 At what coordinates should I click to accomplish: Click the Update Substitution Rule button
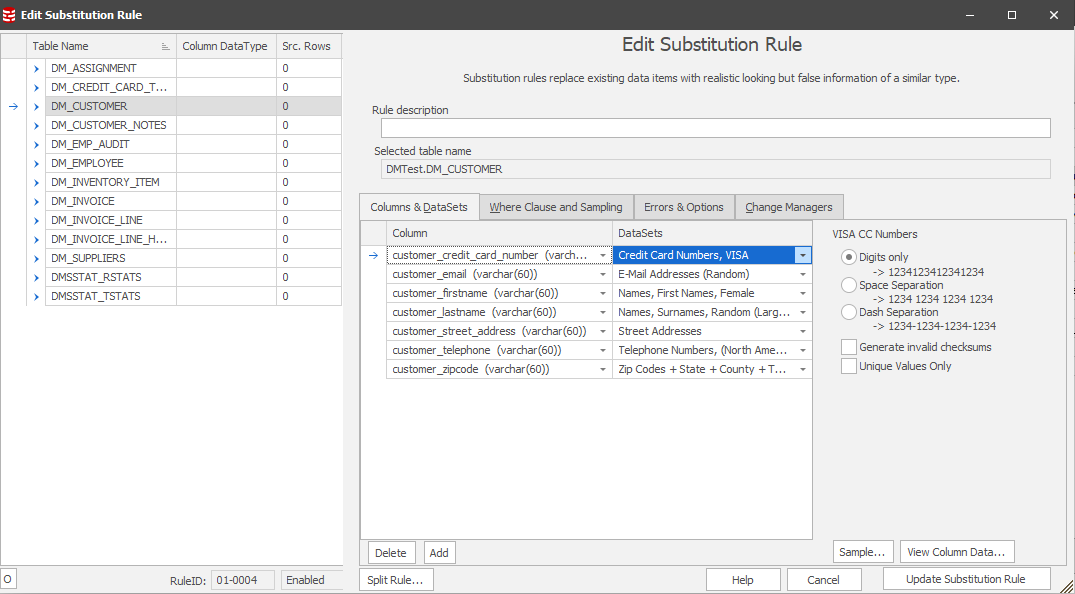[966, 579]
